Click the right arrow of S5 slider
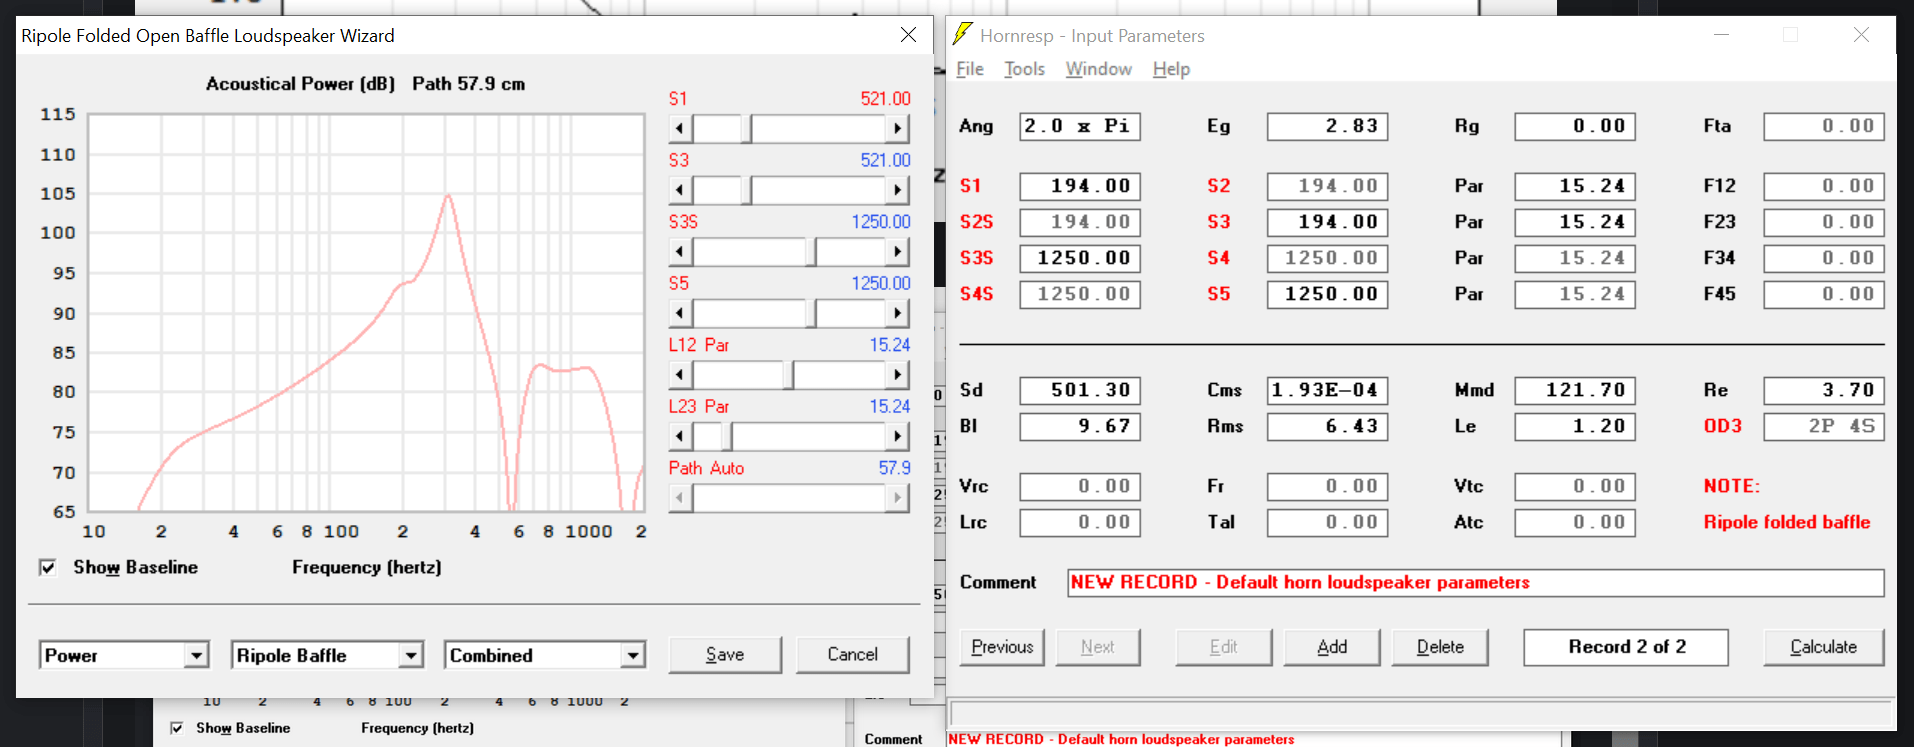1914x747 pixels. pyautogui.click(x=897, y=313)
